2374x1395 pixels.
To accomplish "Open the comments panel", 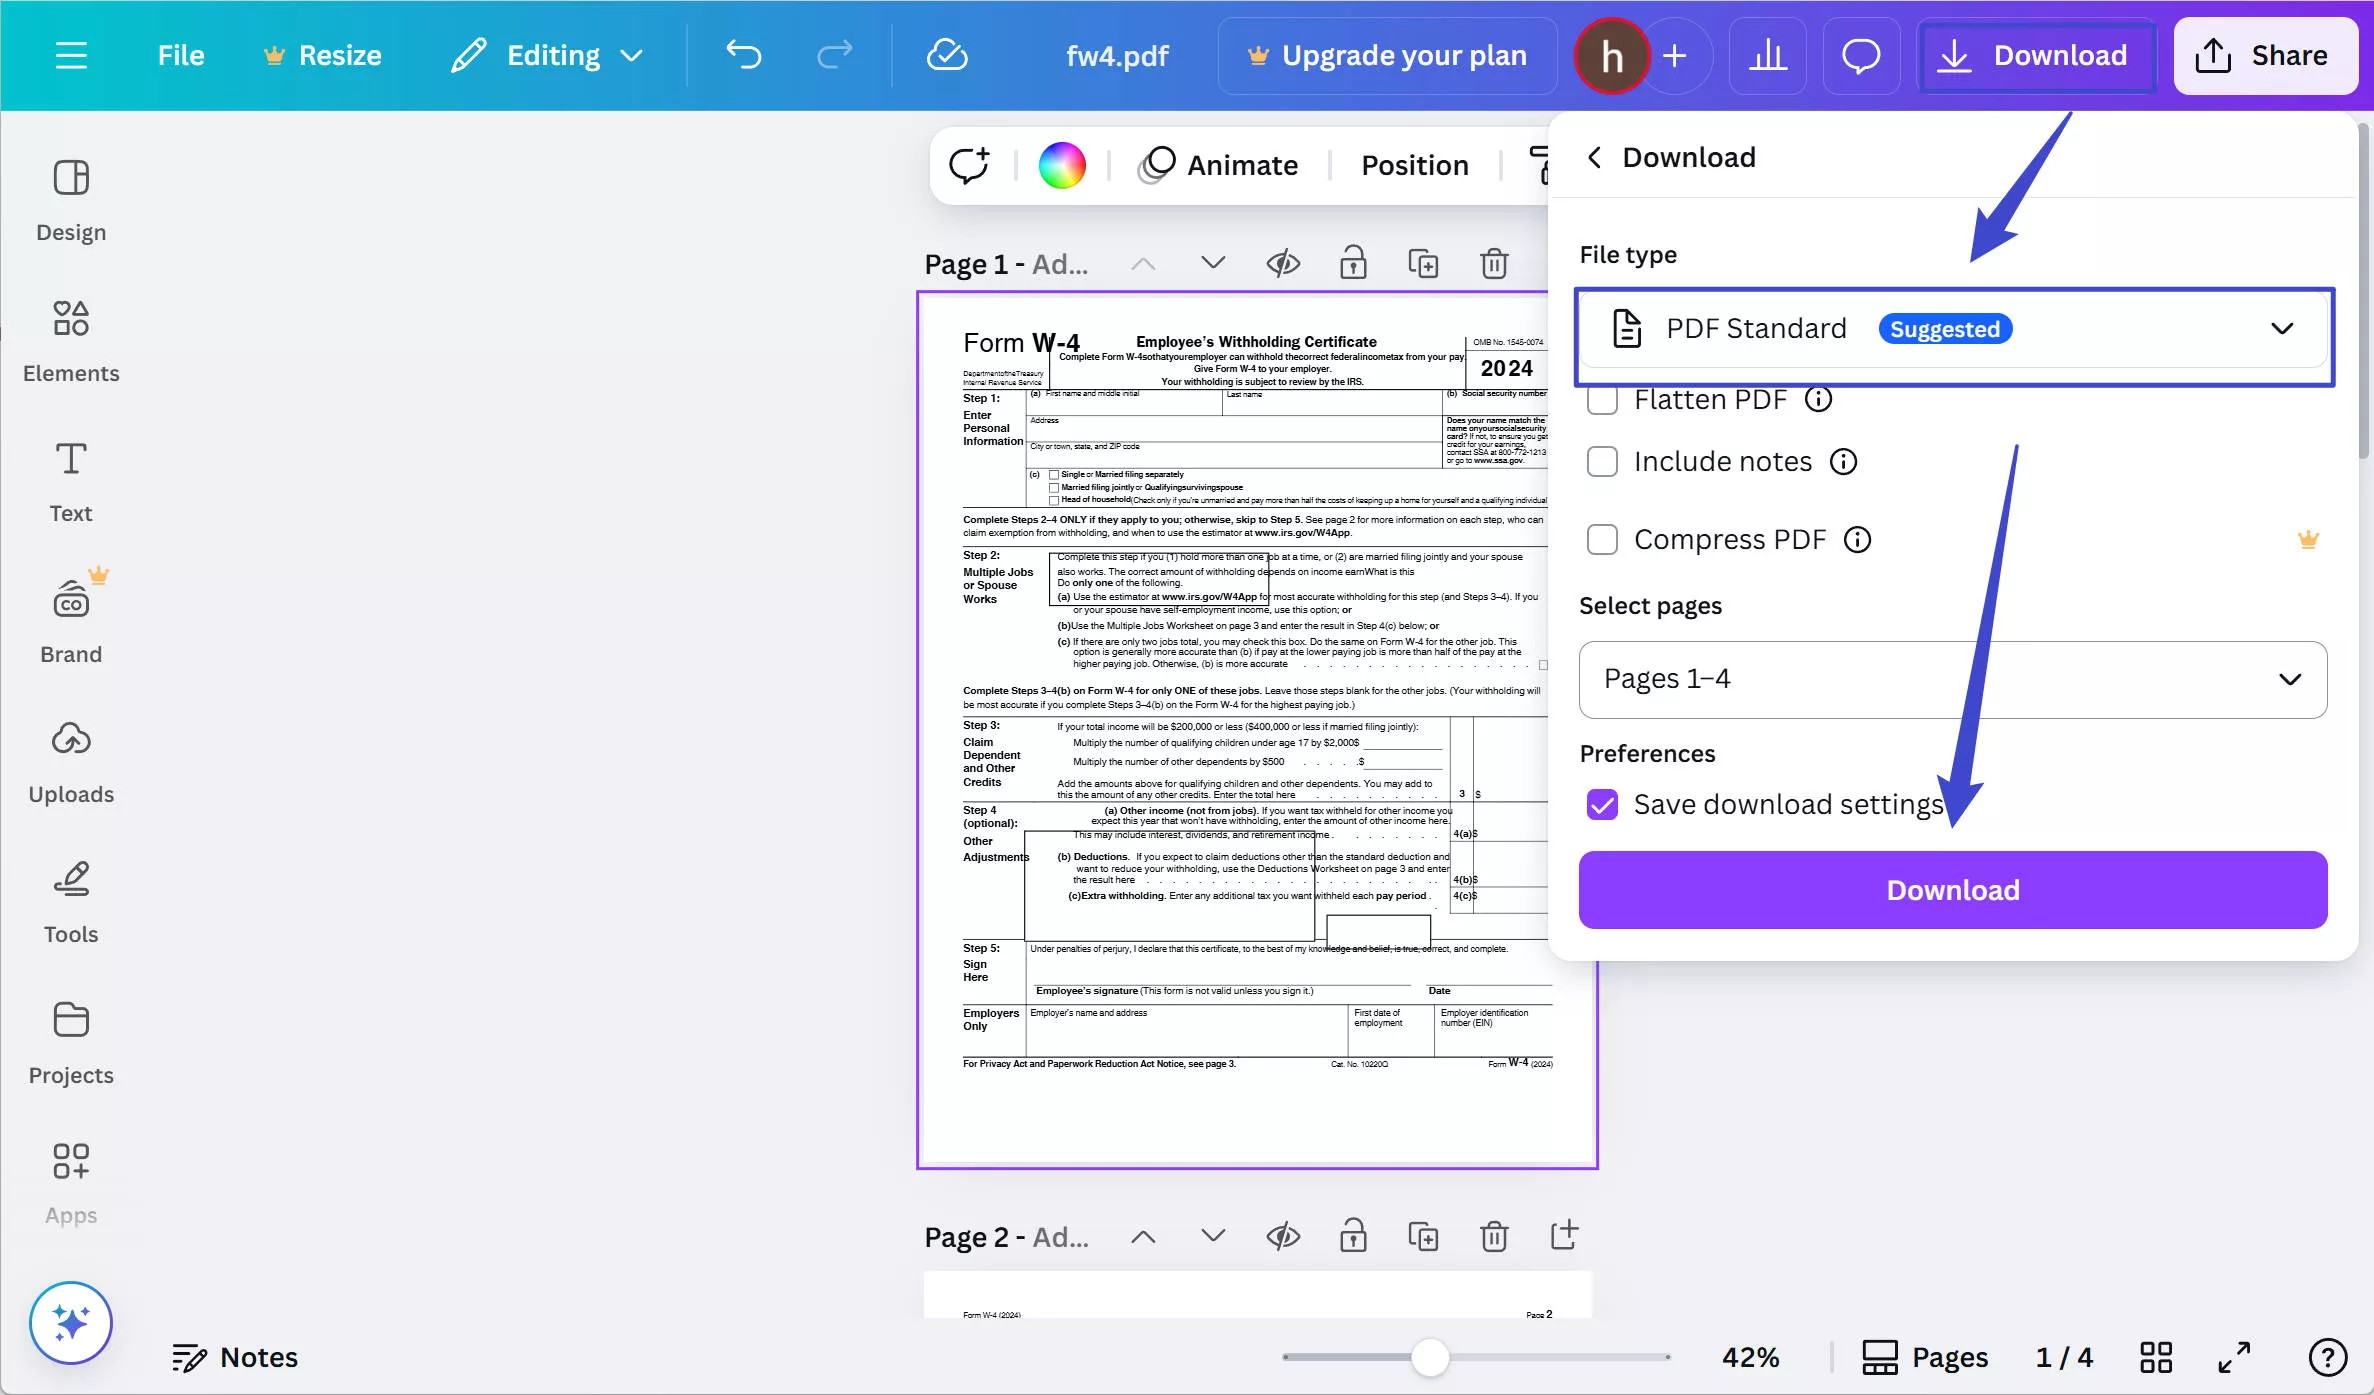I will click(x=1861, y=55).
